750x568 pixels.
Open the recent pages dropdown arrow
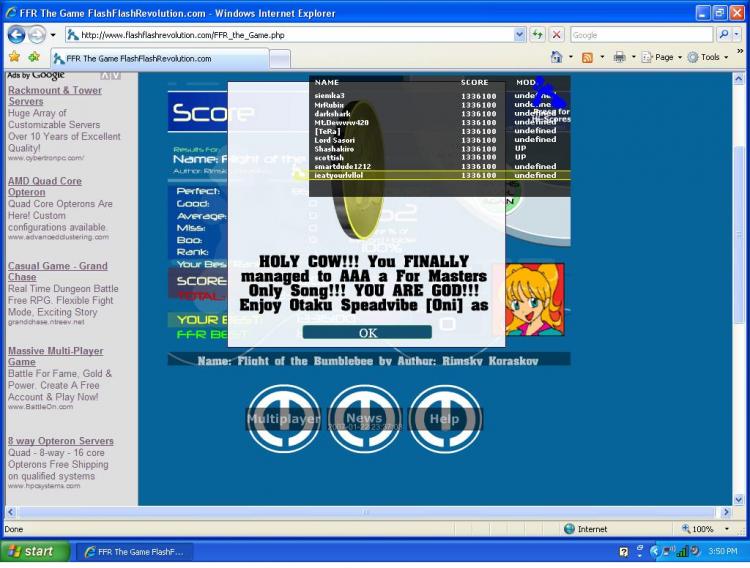(53, 35)
